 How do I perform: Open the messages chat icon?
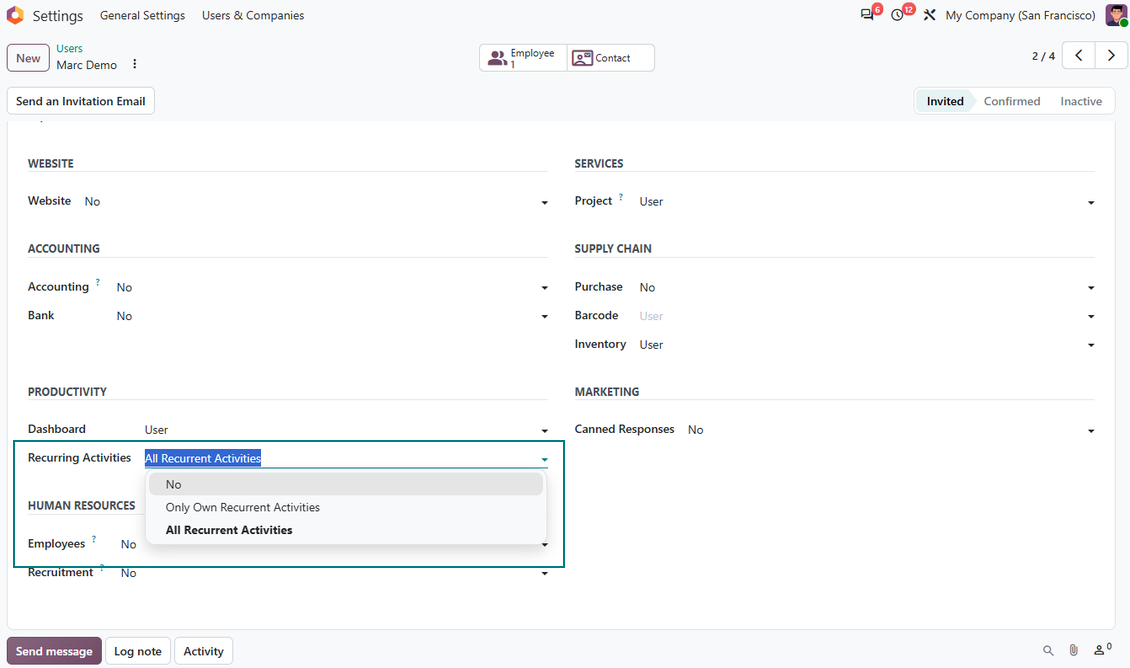[x=867, y=14]
